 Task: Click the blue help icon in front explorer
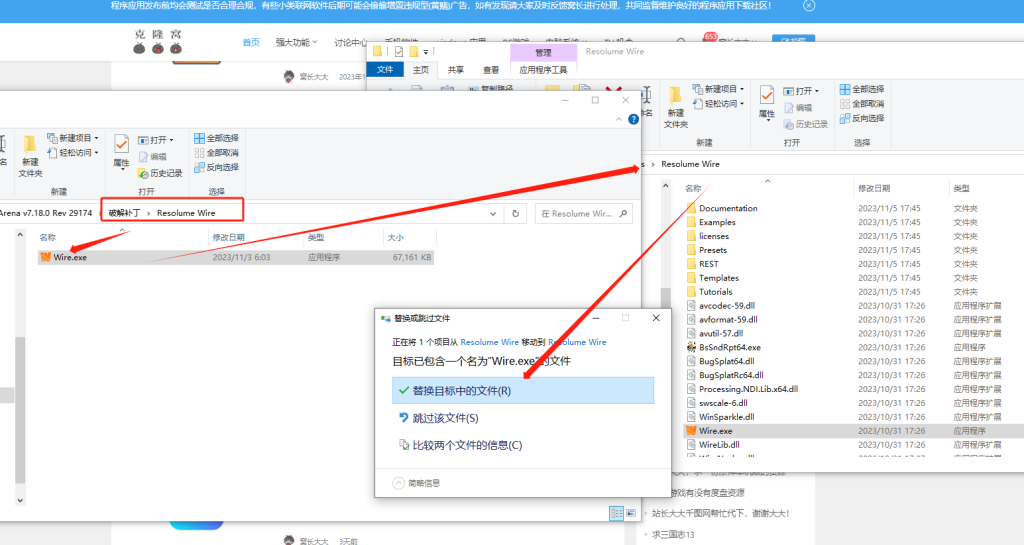pos(633,119)
